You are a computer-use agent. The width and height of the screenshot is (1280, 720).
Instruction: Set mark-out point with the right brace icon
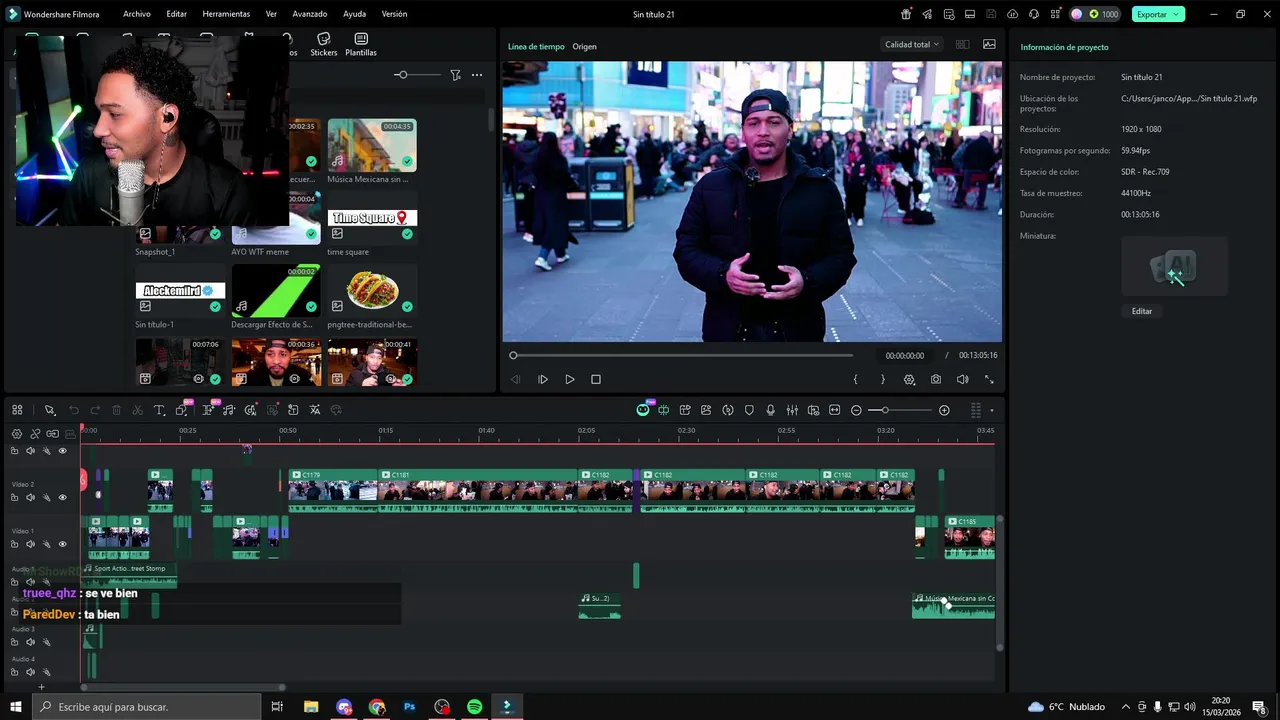click(x=882, y=379)
